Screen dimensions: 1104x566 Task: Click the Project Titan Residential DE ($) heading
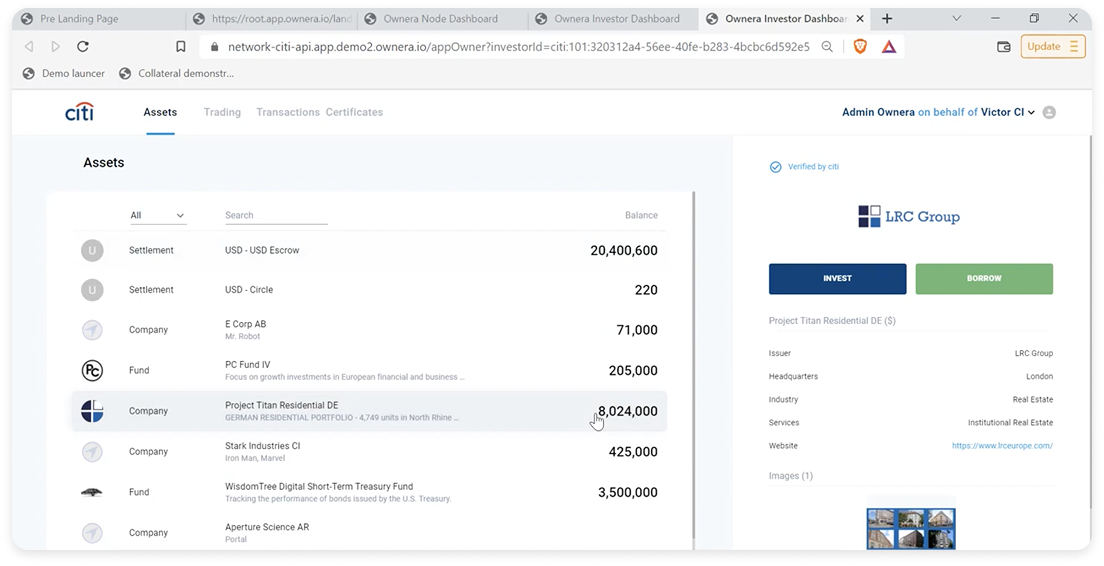(832, 321)
